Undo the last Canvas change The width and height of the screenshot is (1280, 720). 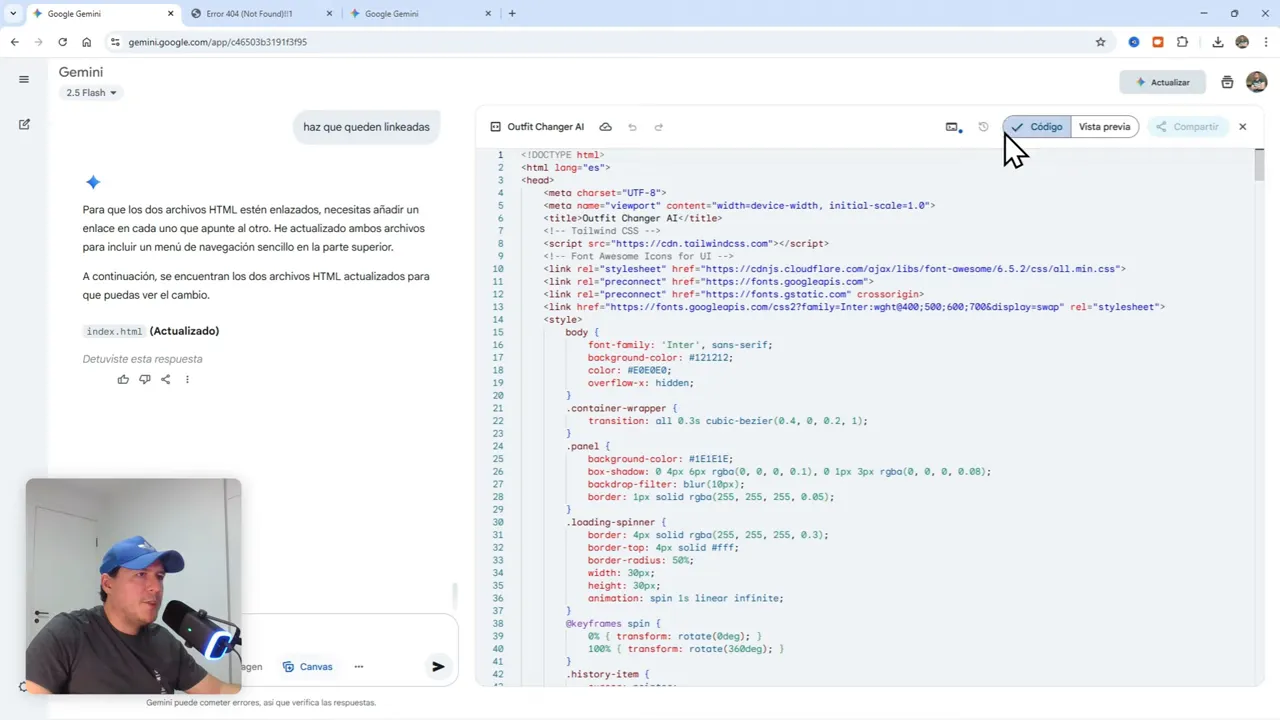632,127
